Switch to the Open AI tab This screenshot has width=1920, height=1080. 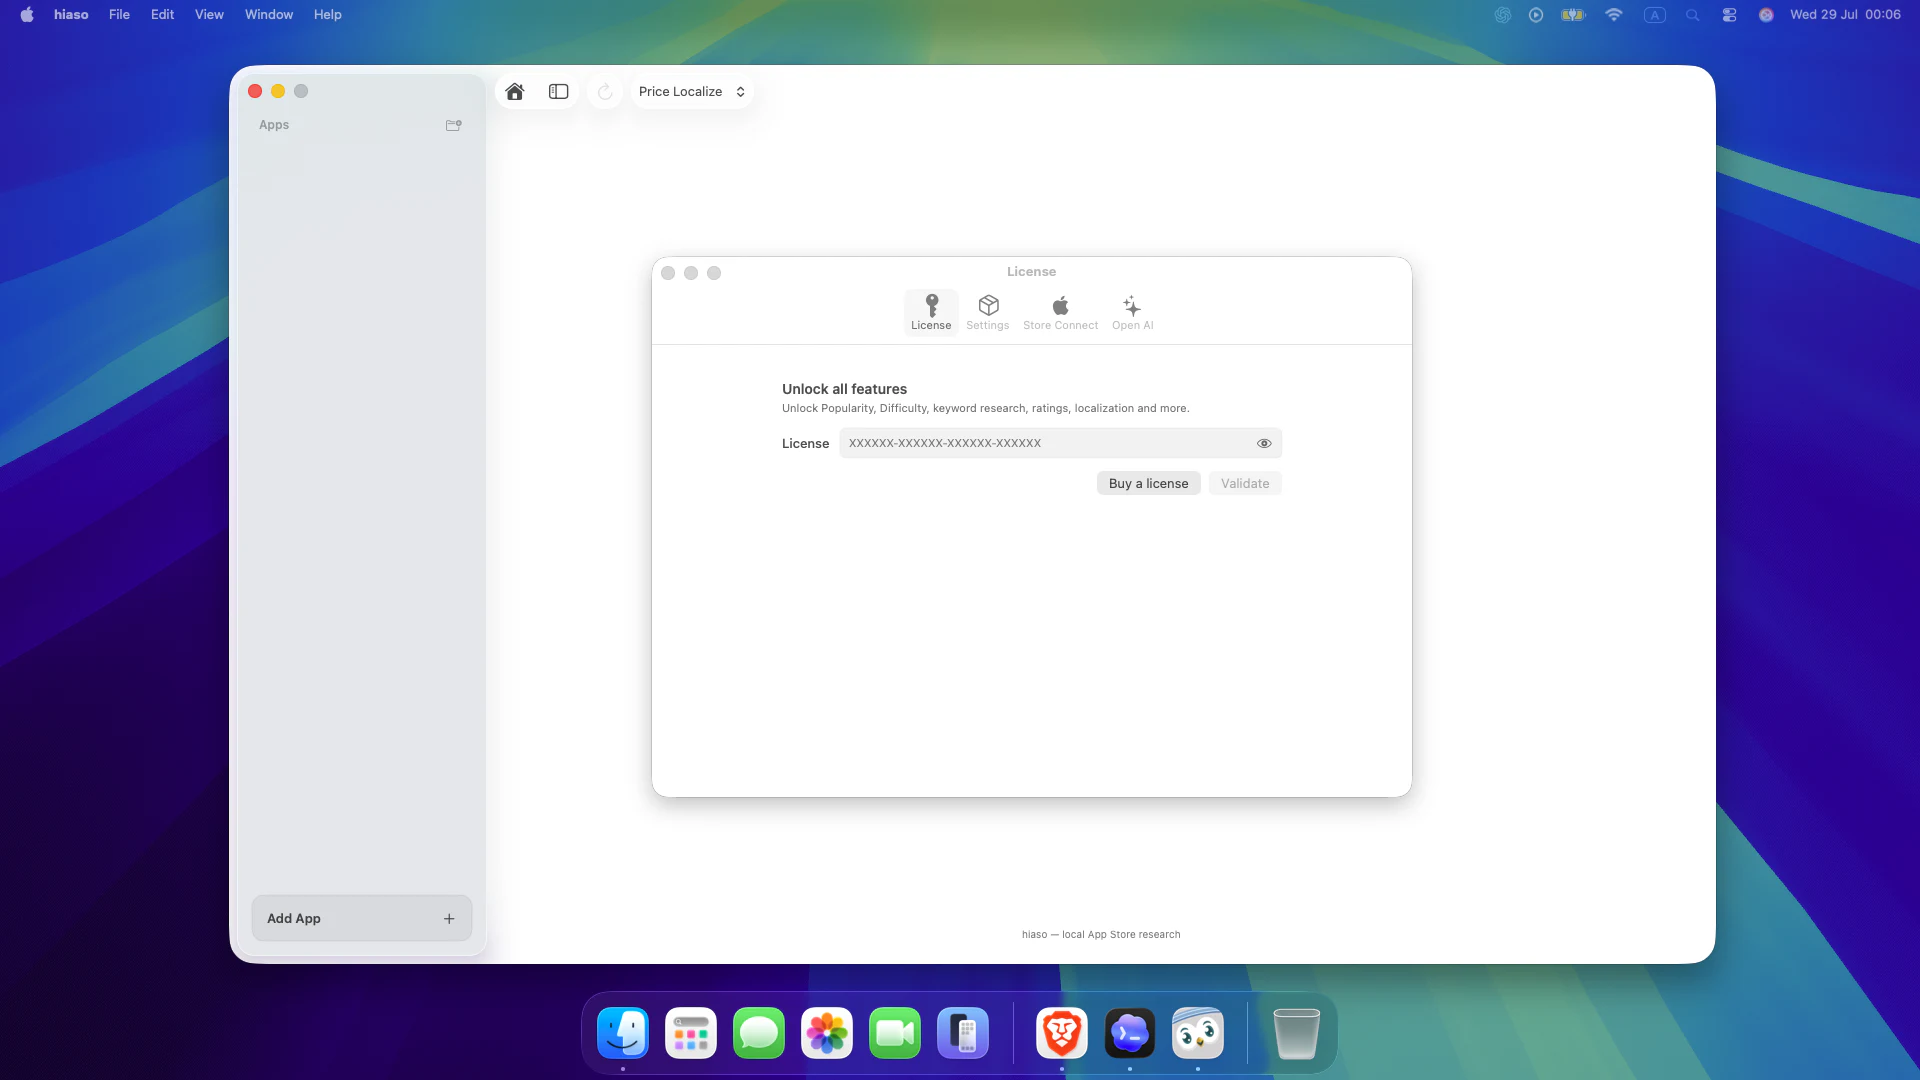(x=1132, y=313)
